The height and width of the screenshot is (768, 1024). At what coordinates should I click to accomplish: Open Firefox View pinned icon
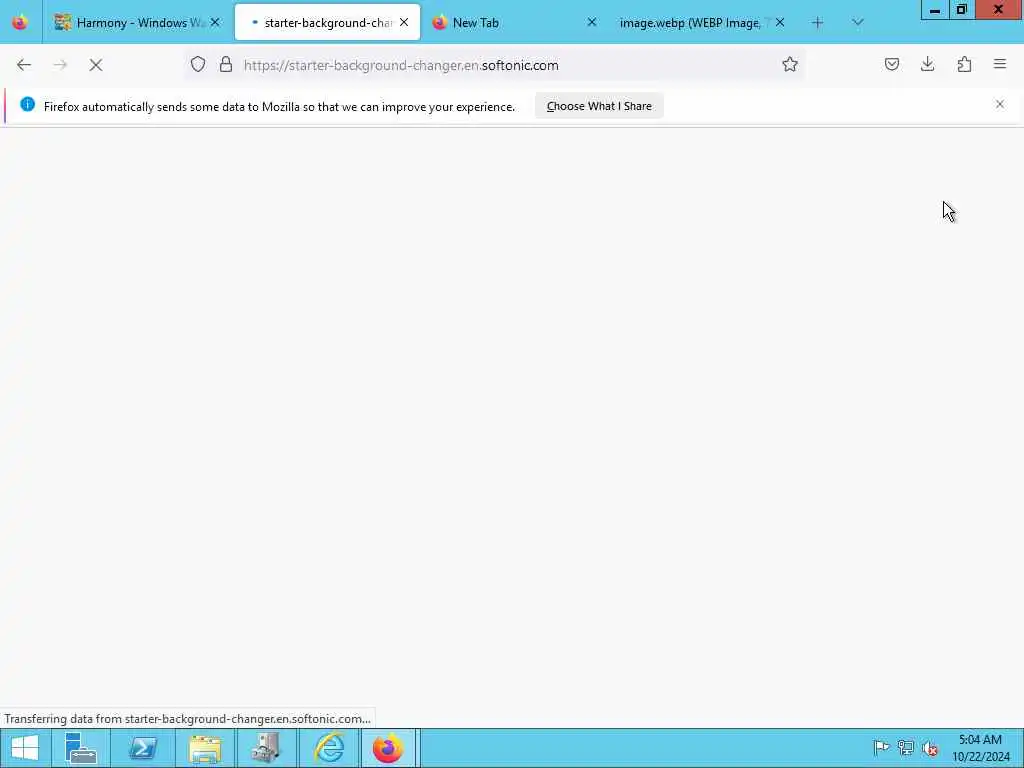click(20, 22)
